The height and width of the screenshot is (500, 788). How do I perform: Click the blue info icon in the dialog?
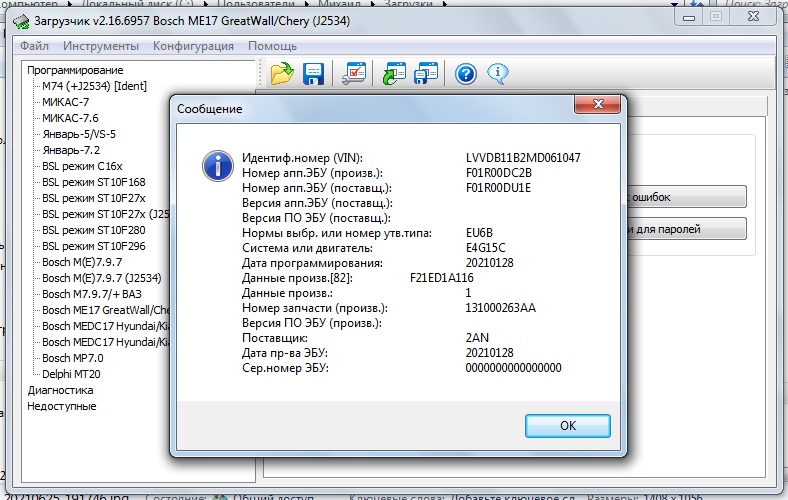(x=218, y=166)
